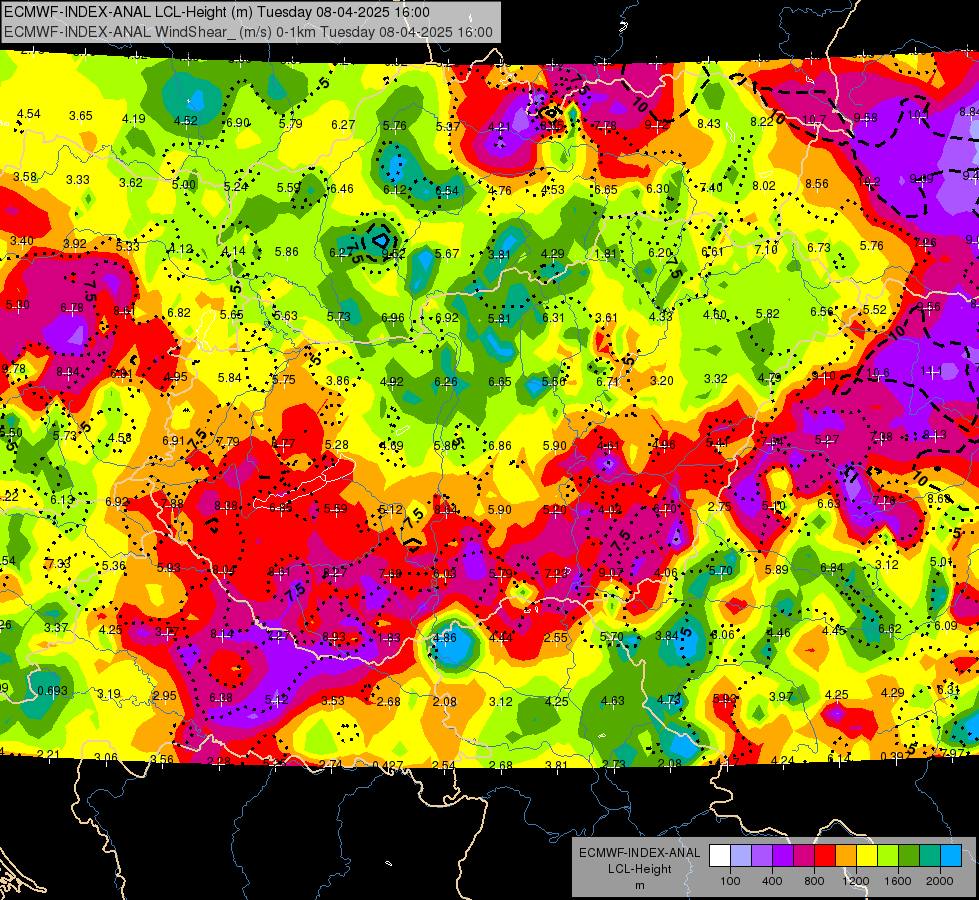Screen dimensions: 979x900
Task: Click the wind shear value 3.97
Action: coord(781,696)
